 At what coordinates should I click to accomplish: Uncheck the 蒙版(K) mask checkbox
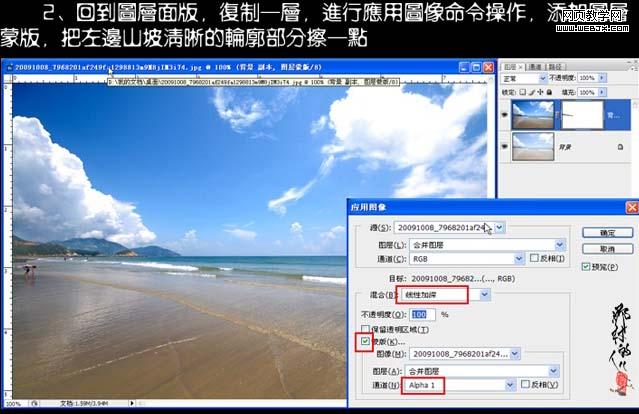coord(366,341)
